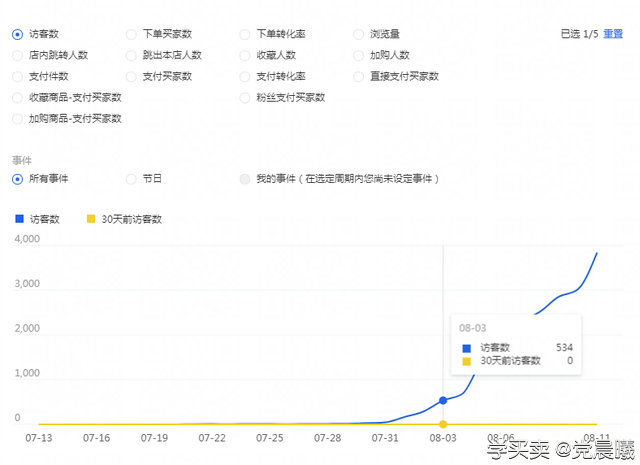Click the 08-03 date axis label

tap(443, 438)
